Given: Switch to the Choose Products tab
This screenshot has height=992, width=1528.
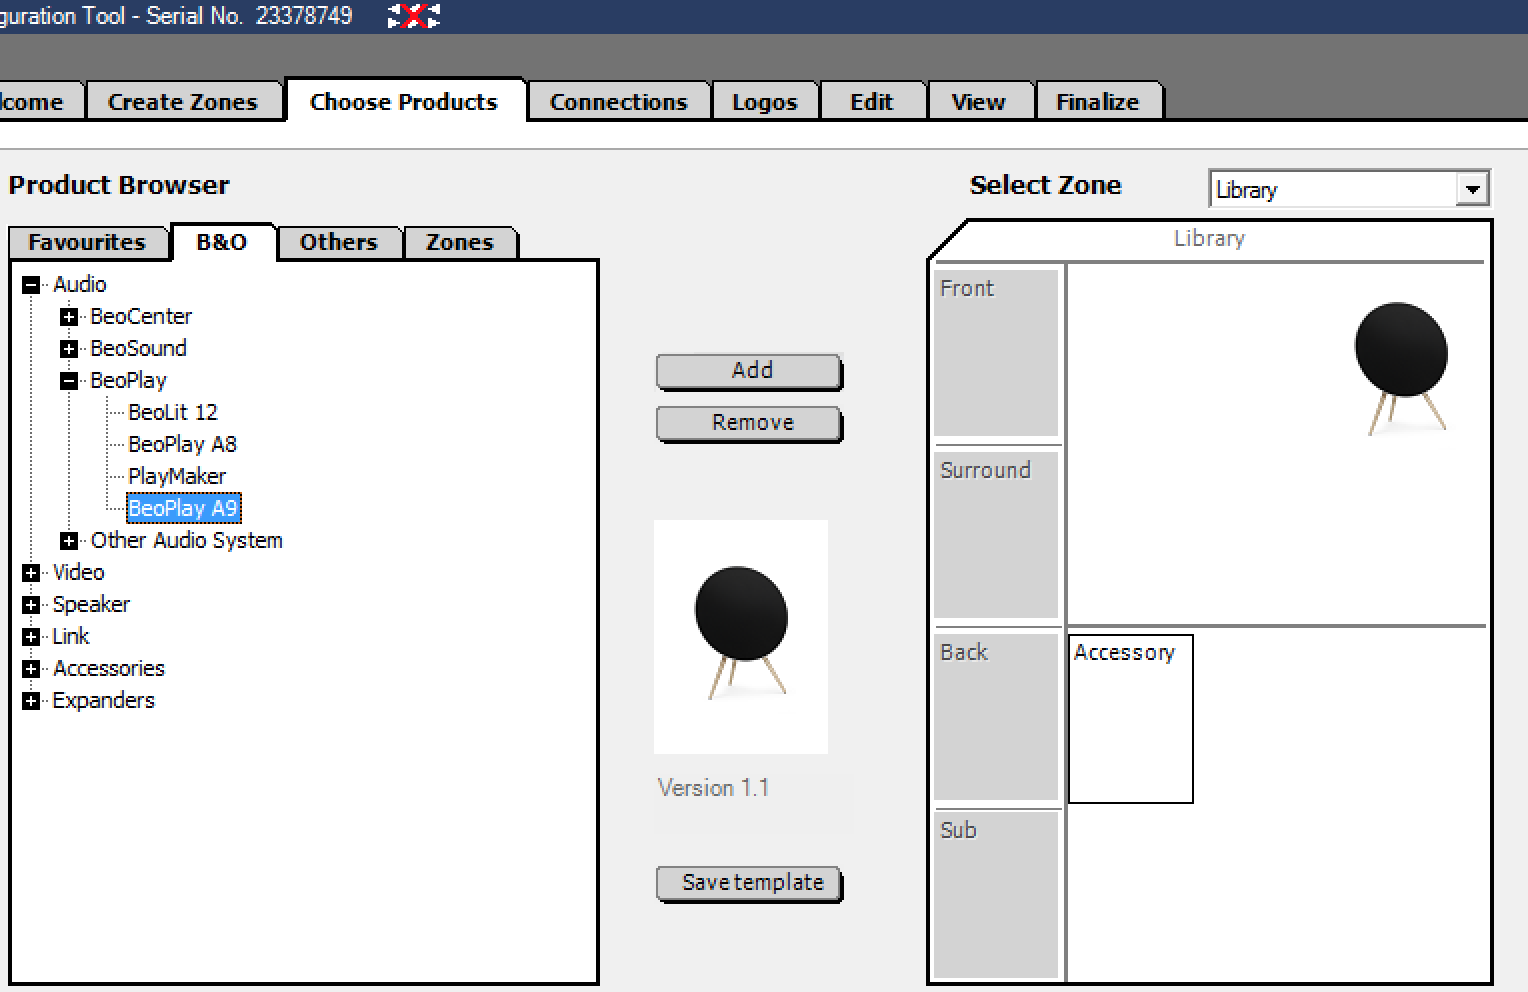Looking at the screenshot, I should pos(404,101).
